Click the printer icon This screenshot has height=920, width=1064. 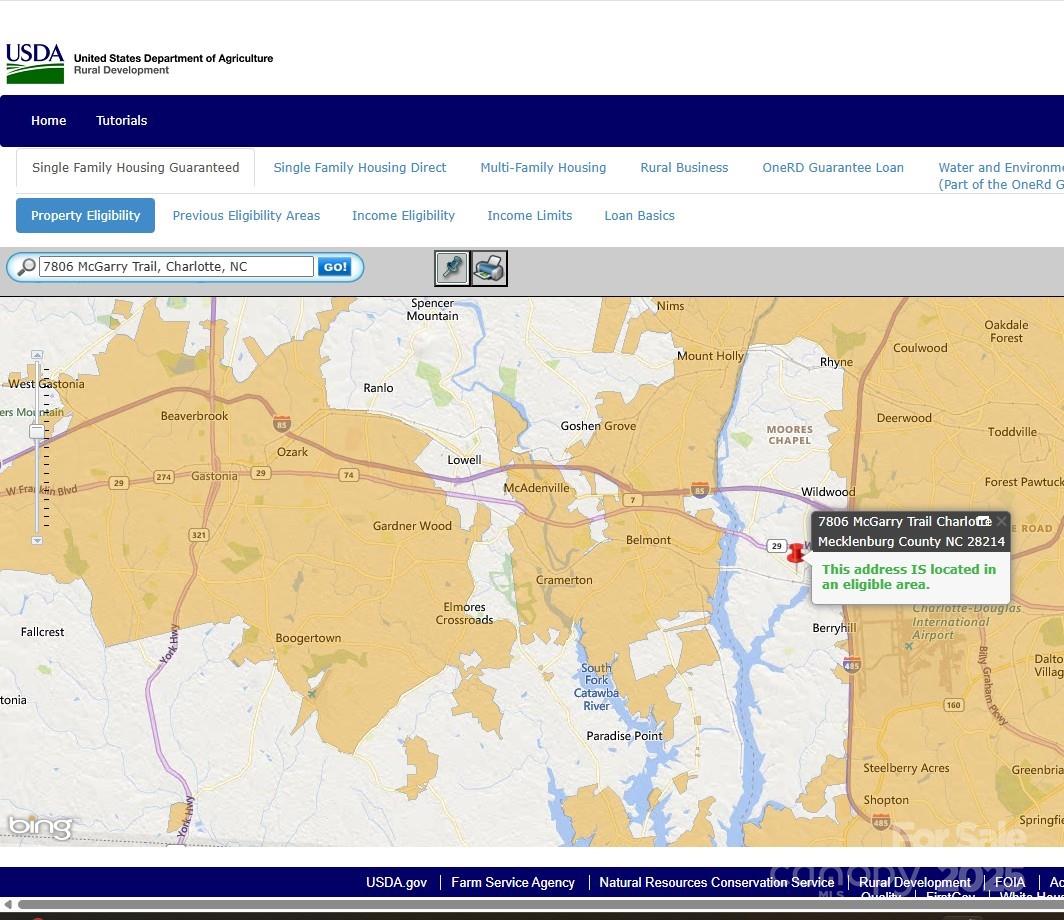tap(489, 268)
